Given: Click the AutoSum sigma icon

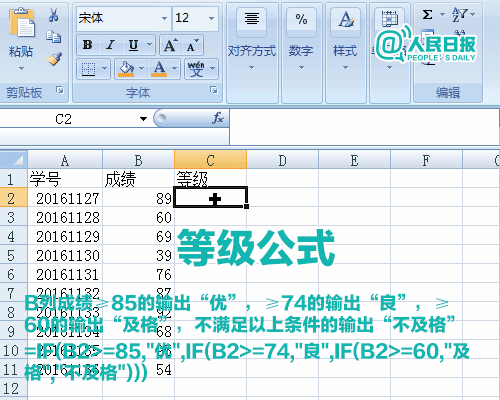Looking at the screenshot, I should pyautogui.click(x=427, y=15).
